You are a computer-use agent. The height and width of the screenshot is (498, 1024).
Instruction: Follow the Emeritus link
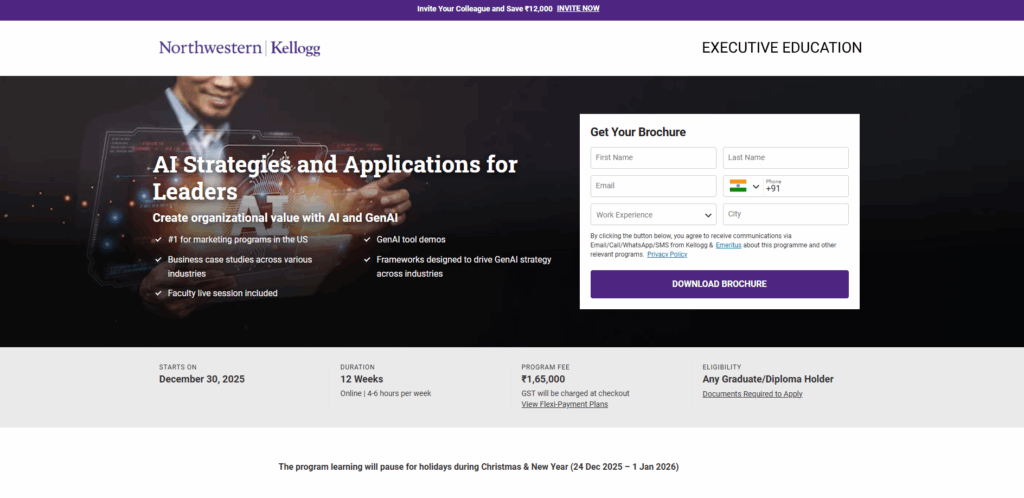pos(728,245)
